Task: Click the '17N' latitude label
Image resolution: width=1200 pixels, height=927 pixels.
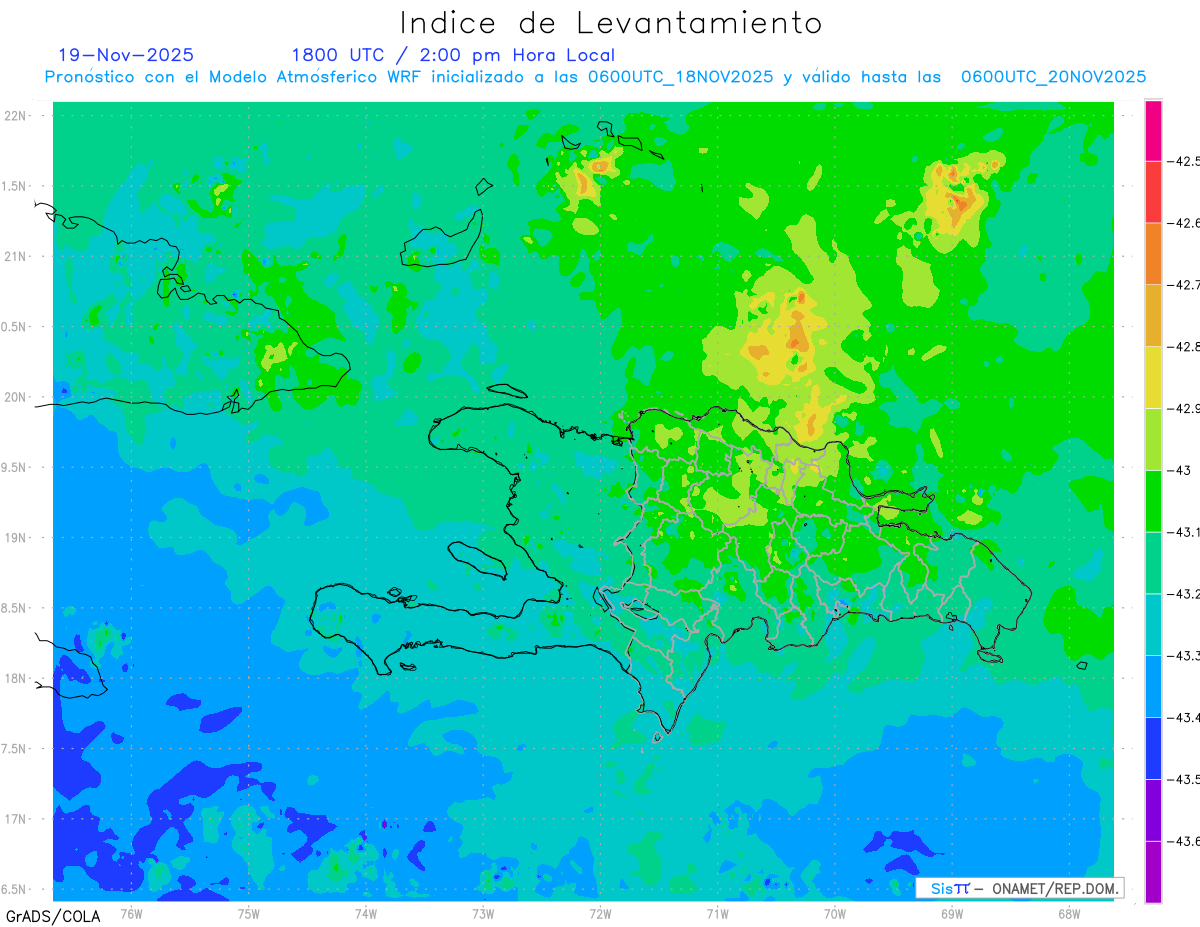Action: (x=16, y=819)
